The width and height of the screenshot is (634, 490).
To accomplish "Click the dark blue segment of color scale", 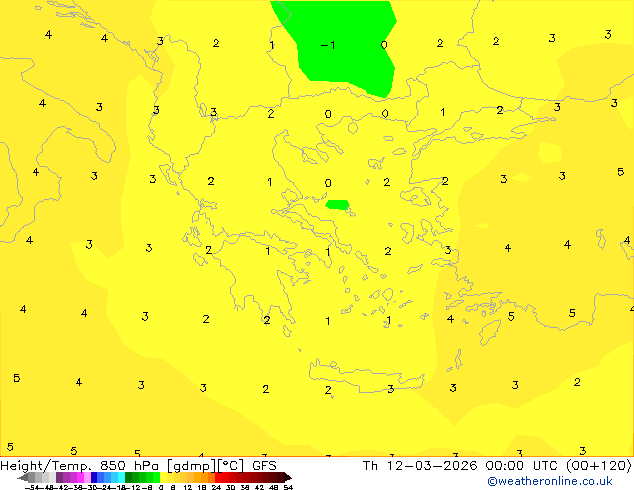I will pyautogui.click(x=94, y=477).
